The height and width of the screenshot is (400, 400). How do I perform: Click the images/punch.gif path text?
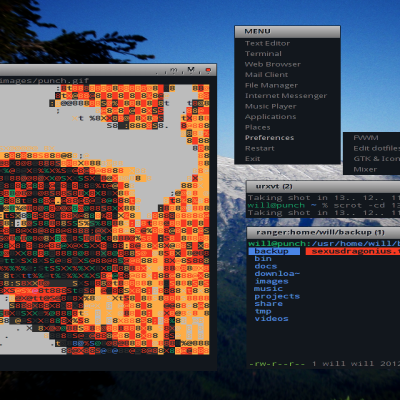44,81
